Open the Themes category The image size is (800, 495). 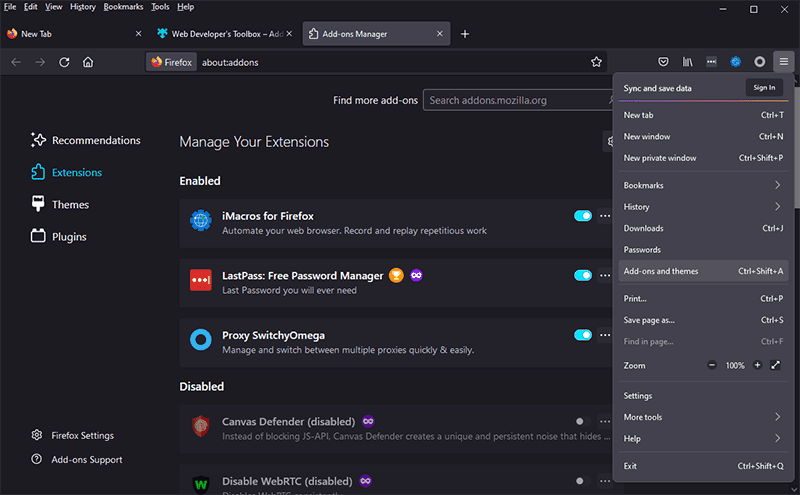coord(60,205)
